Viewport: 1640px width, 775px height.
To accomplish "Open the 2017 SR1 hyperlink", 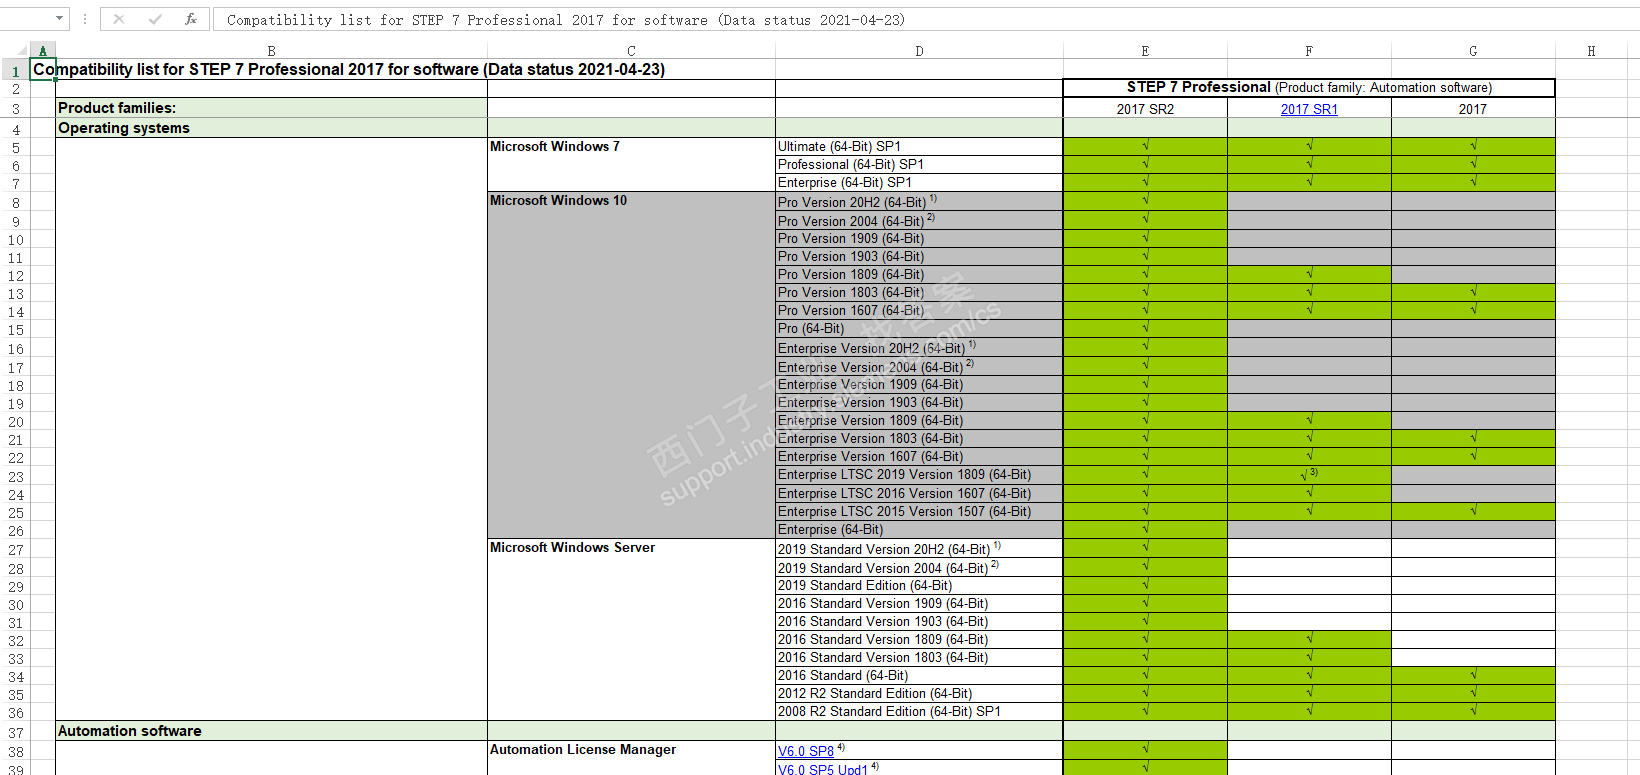I will 1309,109.
